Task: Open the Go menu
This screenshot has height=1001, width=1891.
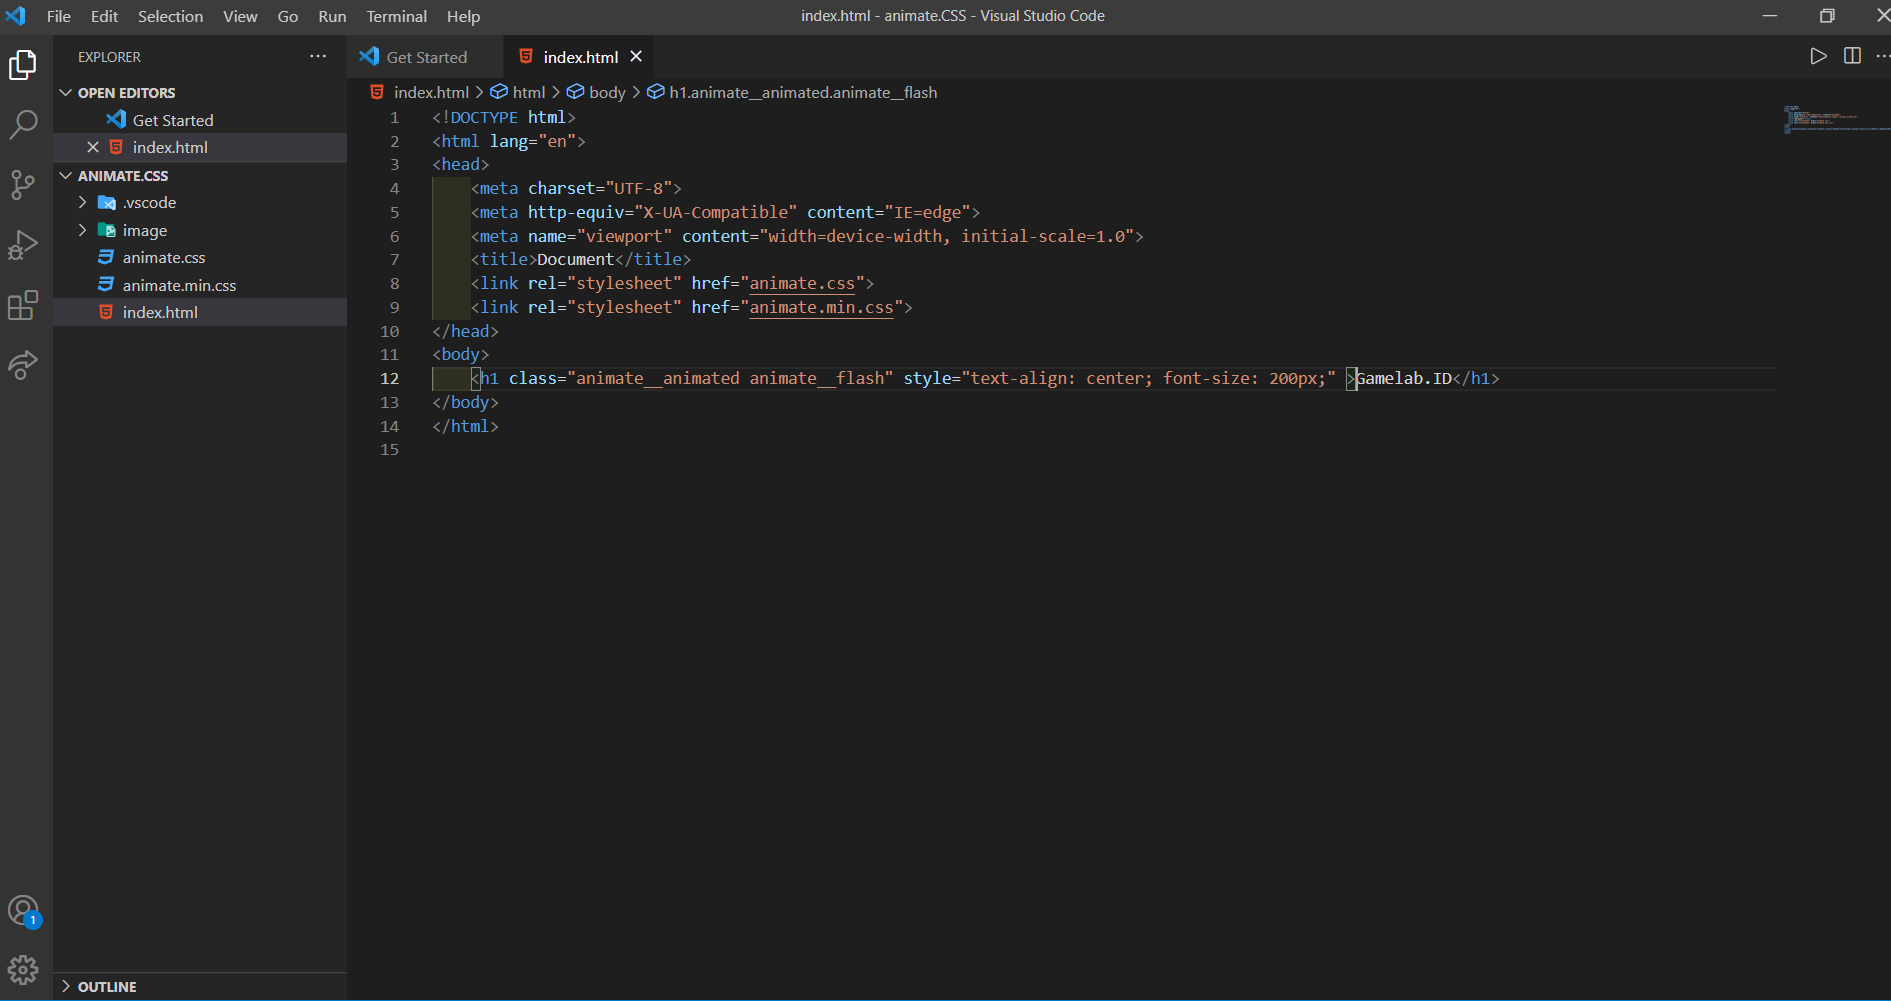Action: (x=288, y=16)
